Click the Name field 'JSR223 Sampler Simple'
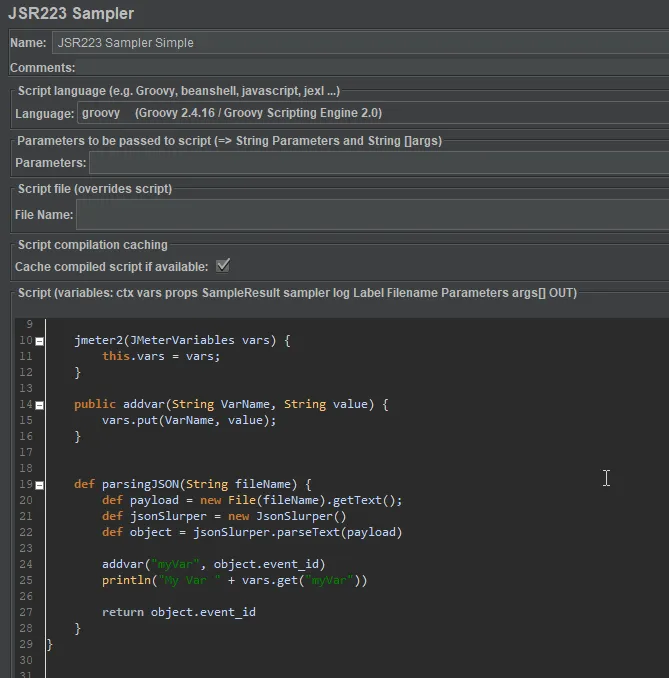The height and width of the screenshot is (678, 669). pyautogui.click(x=361, y=43)
